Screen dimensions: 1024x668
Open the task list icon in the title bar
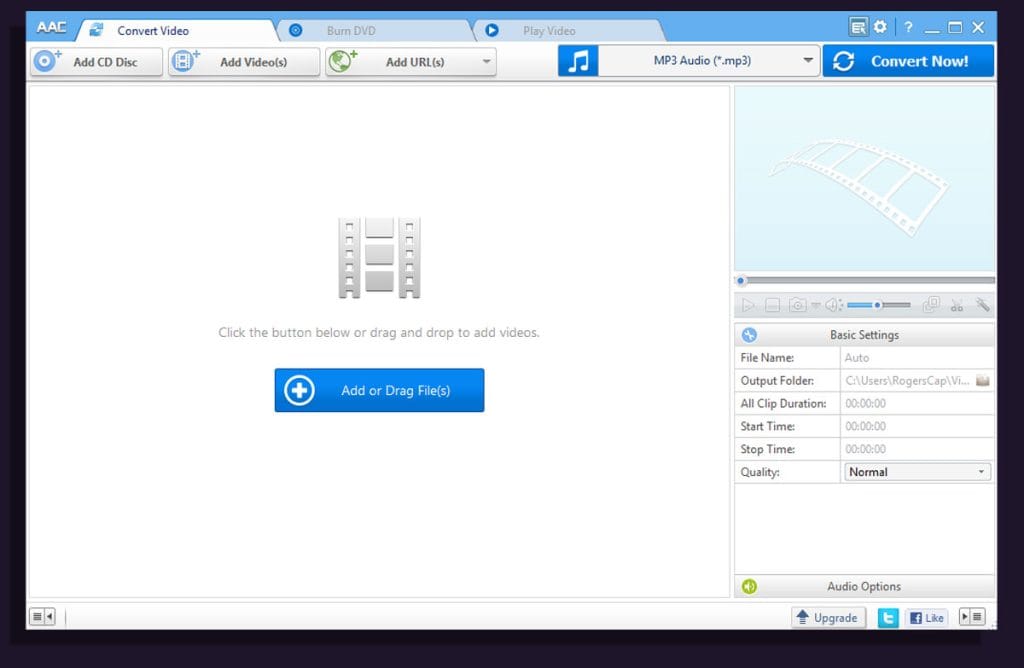tap(858, 27)
